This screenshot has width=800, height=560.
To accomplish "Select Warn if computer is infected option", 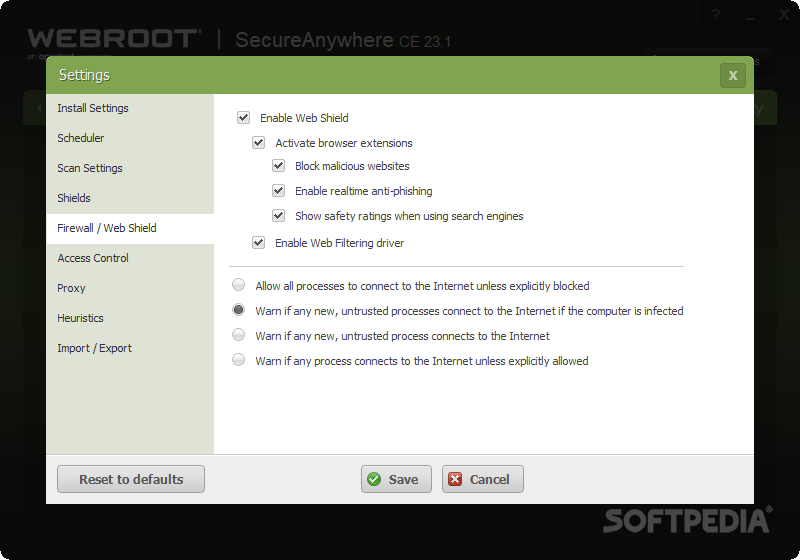I will 238,310.
